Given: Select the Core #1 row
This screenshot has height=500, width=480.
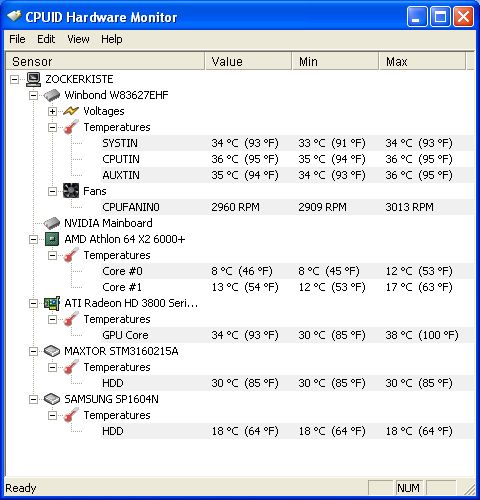Looking at the screenshot, I should point(287,287).
